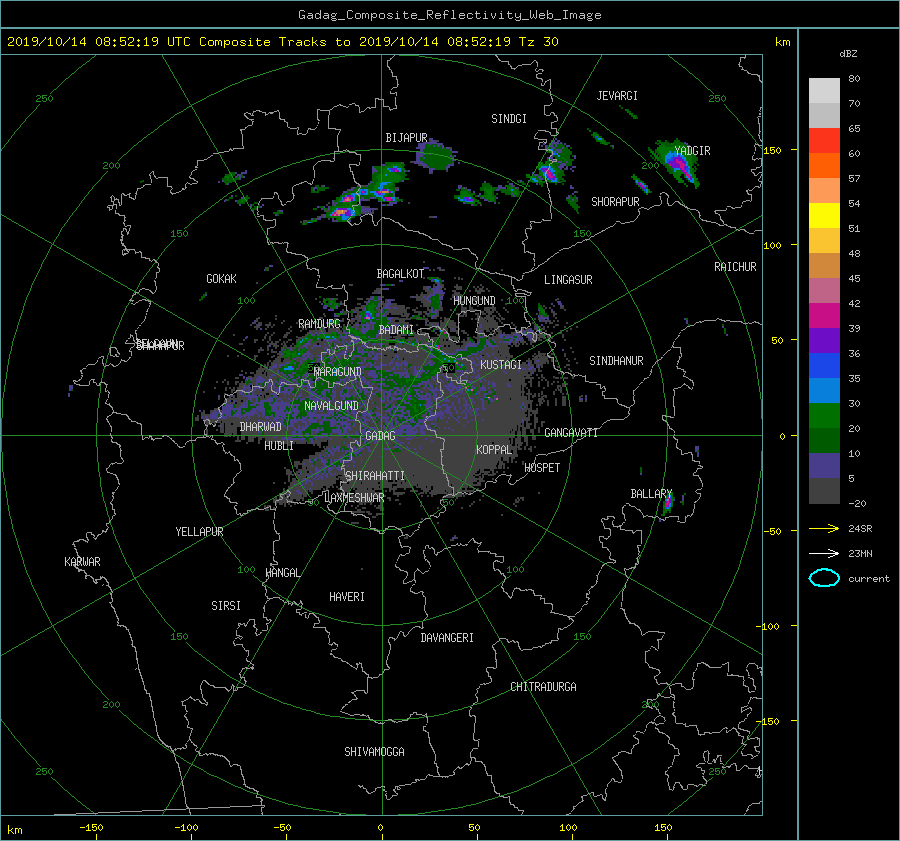
Task: Click the BADAMI label
Action: click(x=396, y=330)
